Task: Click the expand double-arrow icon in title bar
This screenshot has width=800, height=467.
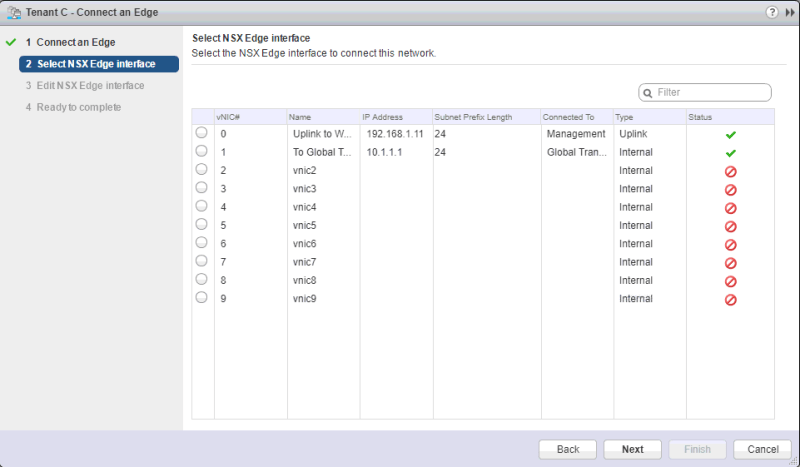Action: coord(789,11)
